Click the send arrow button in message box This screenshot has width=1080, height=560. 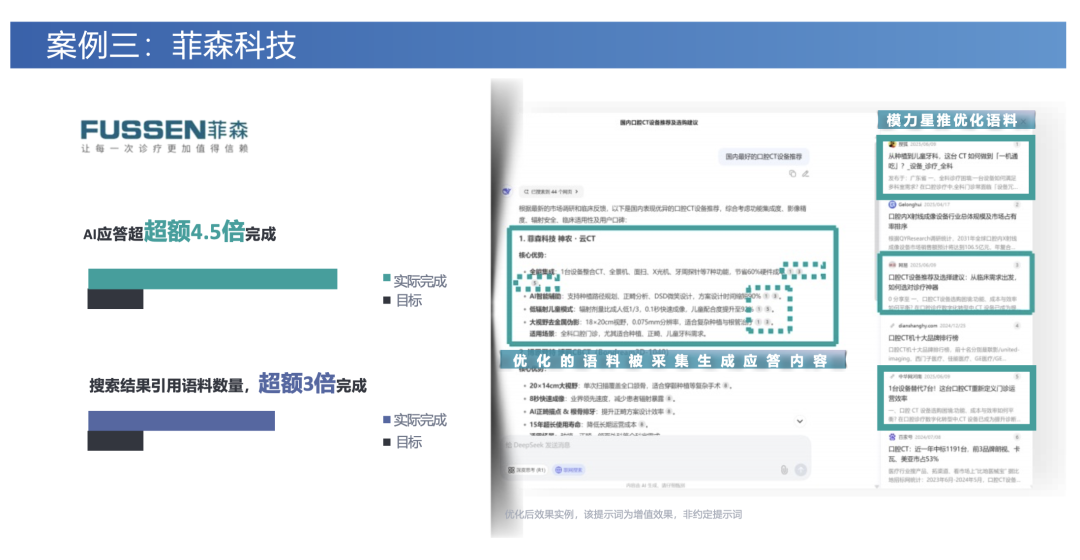click(800, 470)
